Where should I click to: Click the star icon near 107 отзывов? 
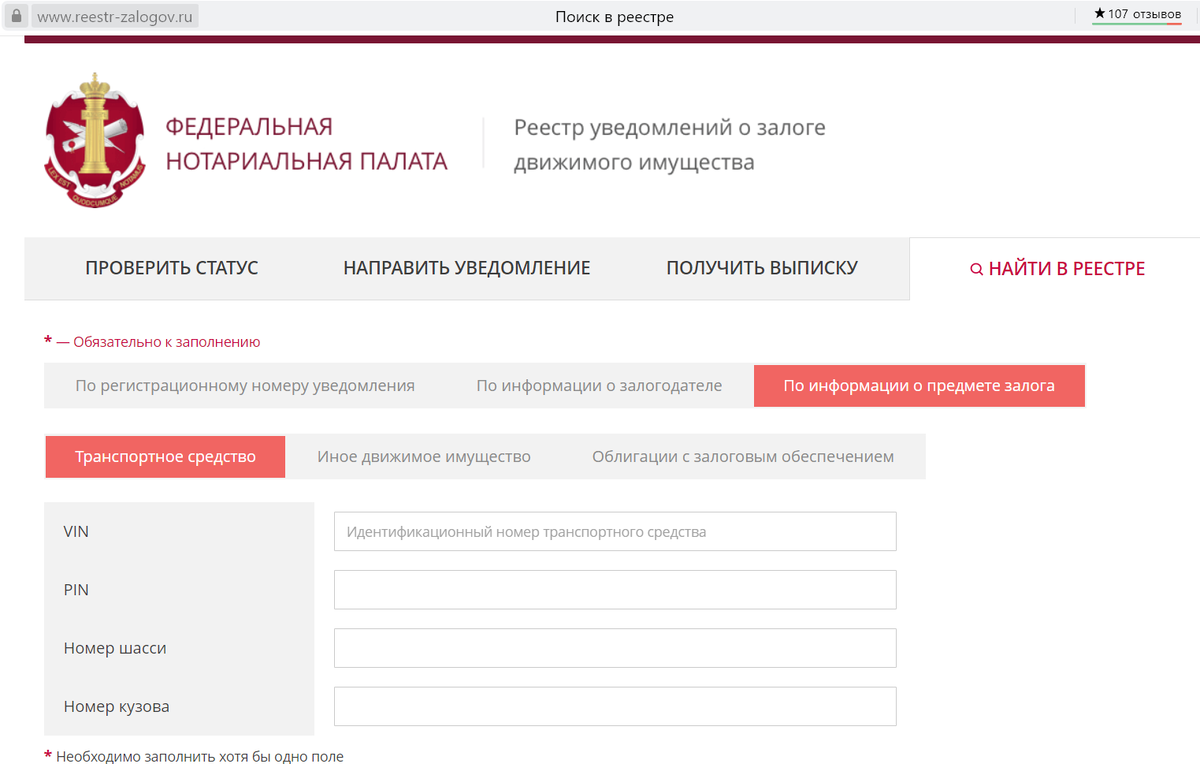pyautogui.click(x=1101, y=15)
